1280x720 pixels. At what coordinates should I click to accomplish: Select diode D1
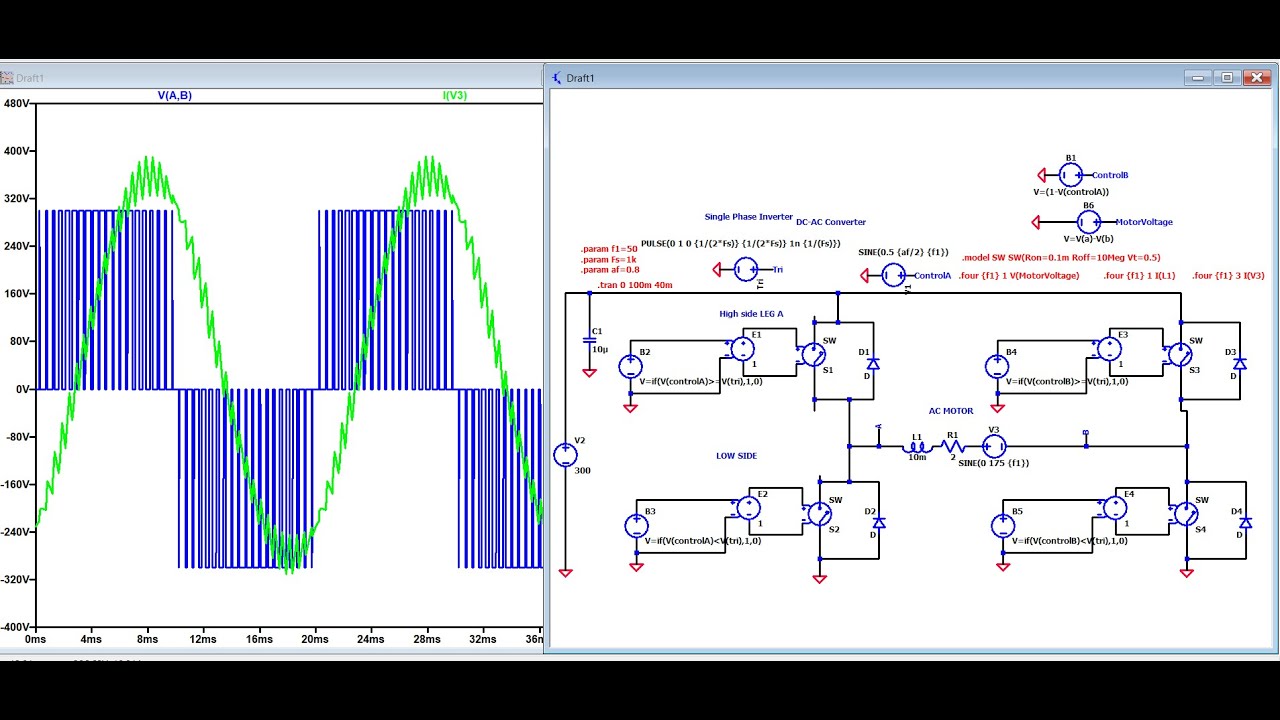tap(873, 364)
